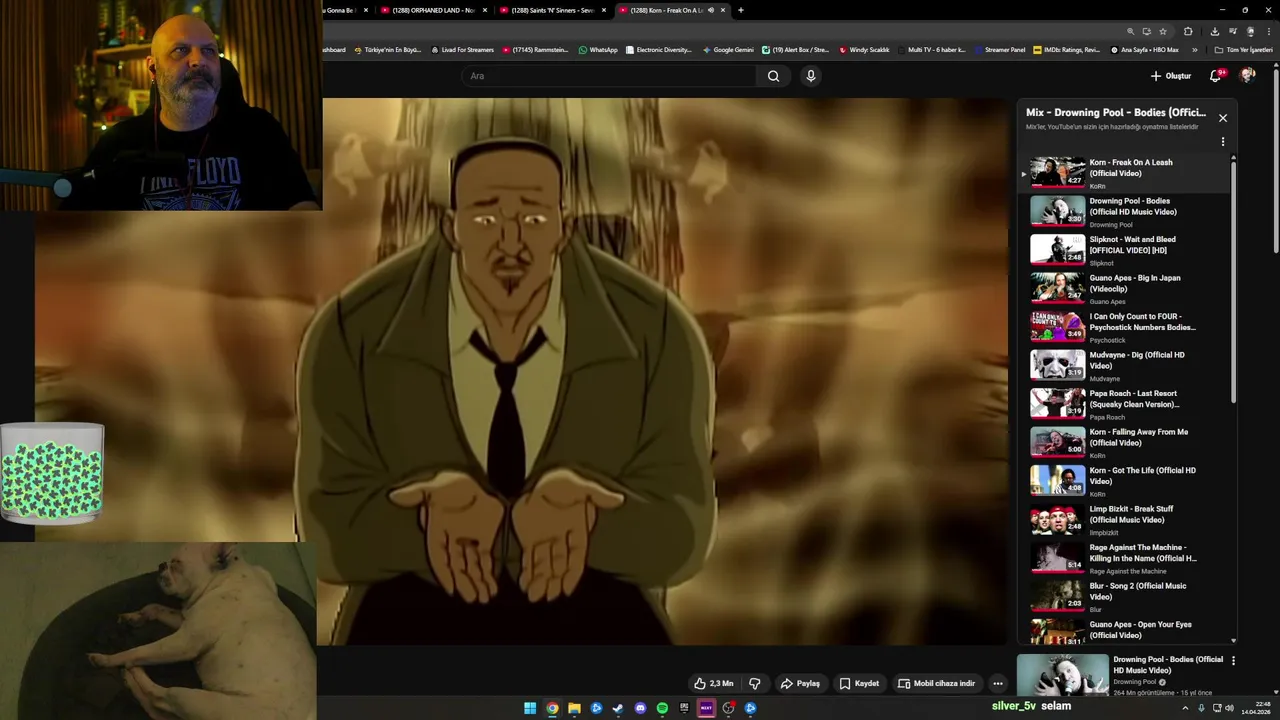Open IMDb: Ratings, Revi... bookmark
Screen dimensions: 1280x720
pos(1066,50)
